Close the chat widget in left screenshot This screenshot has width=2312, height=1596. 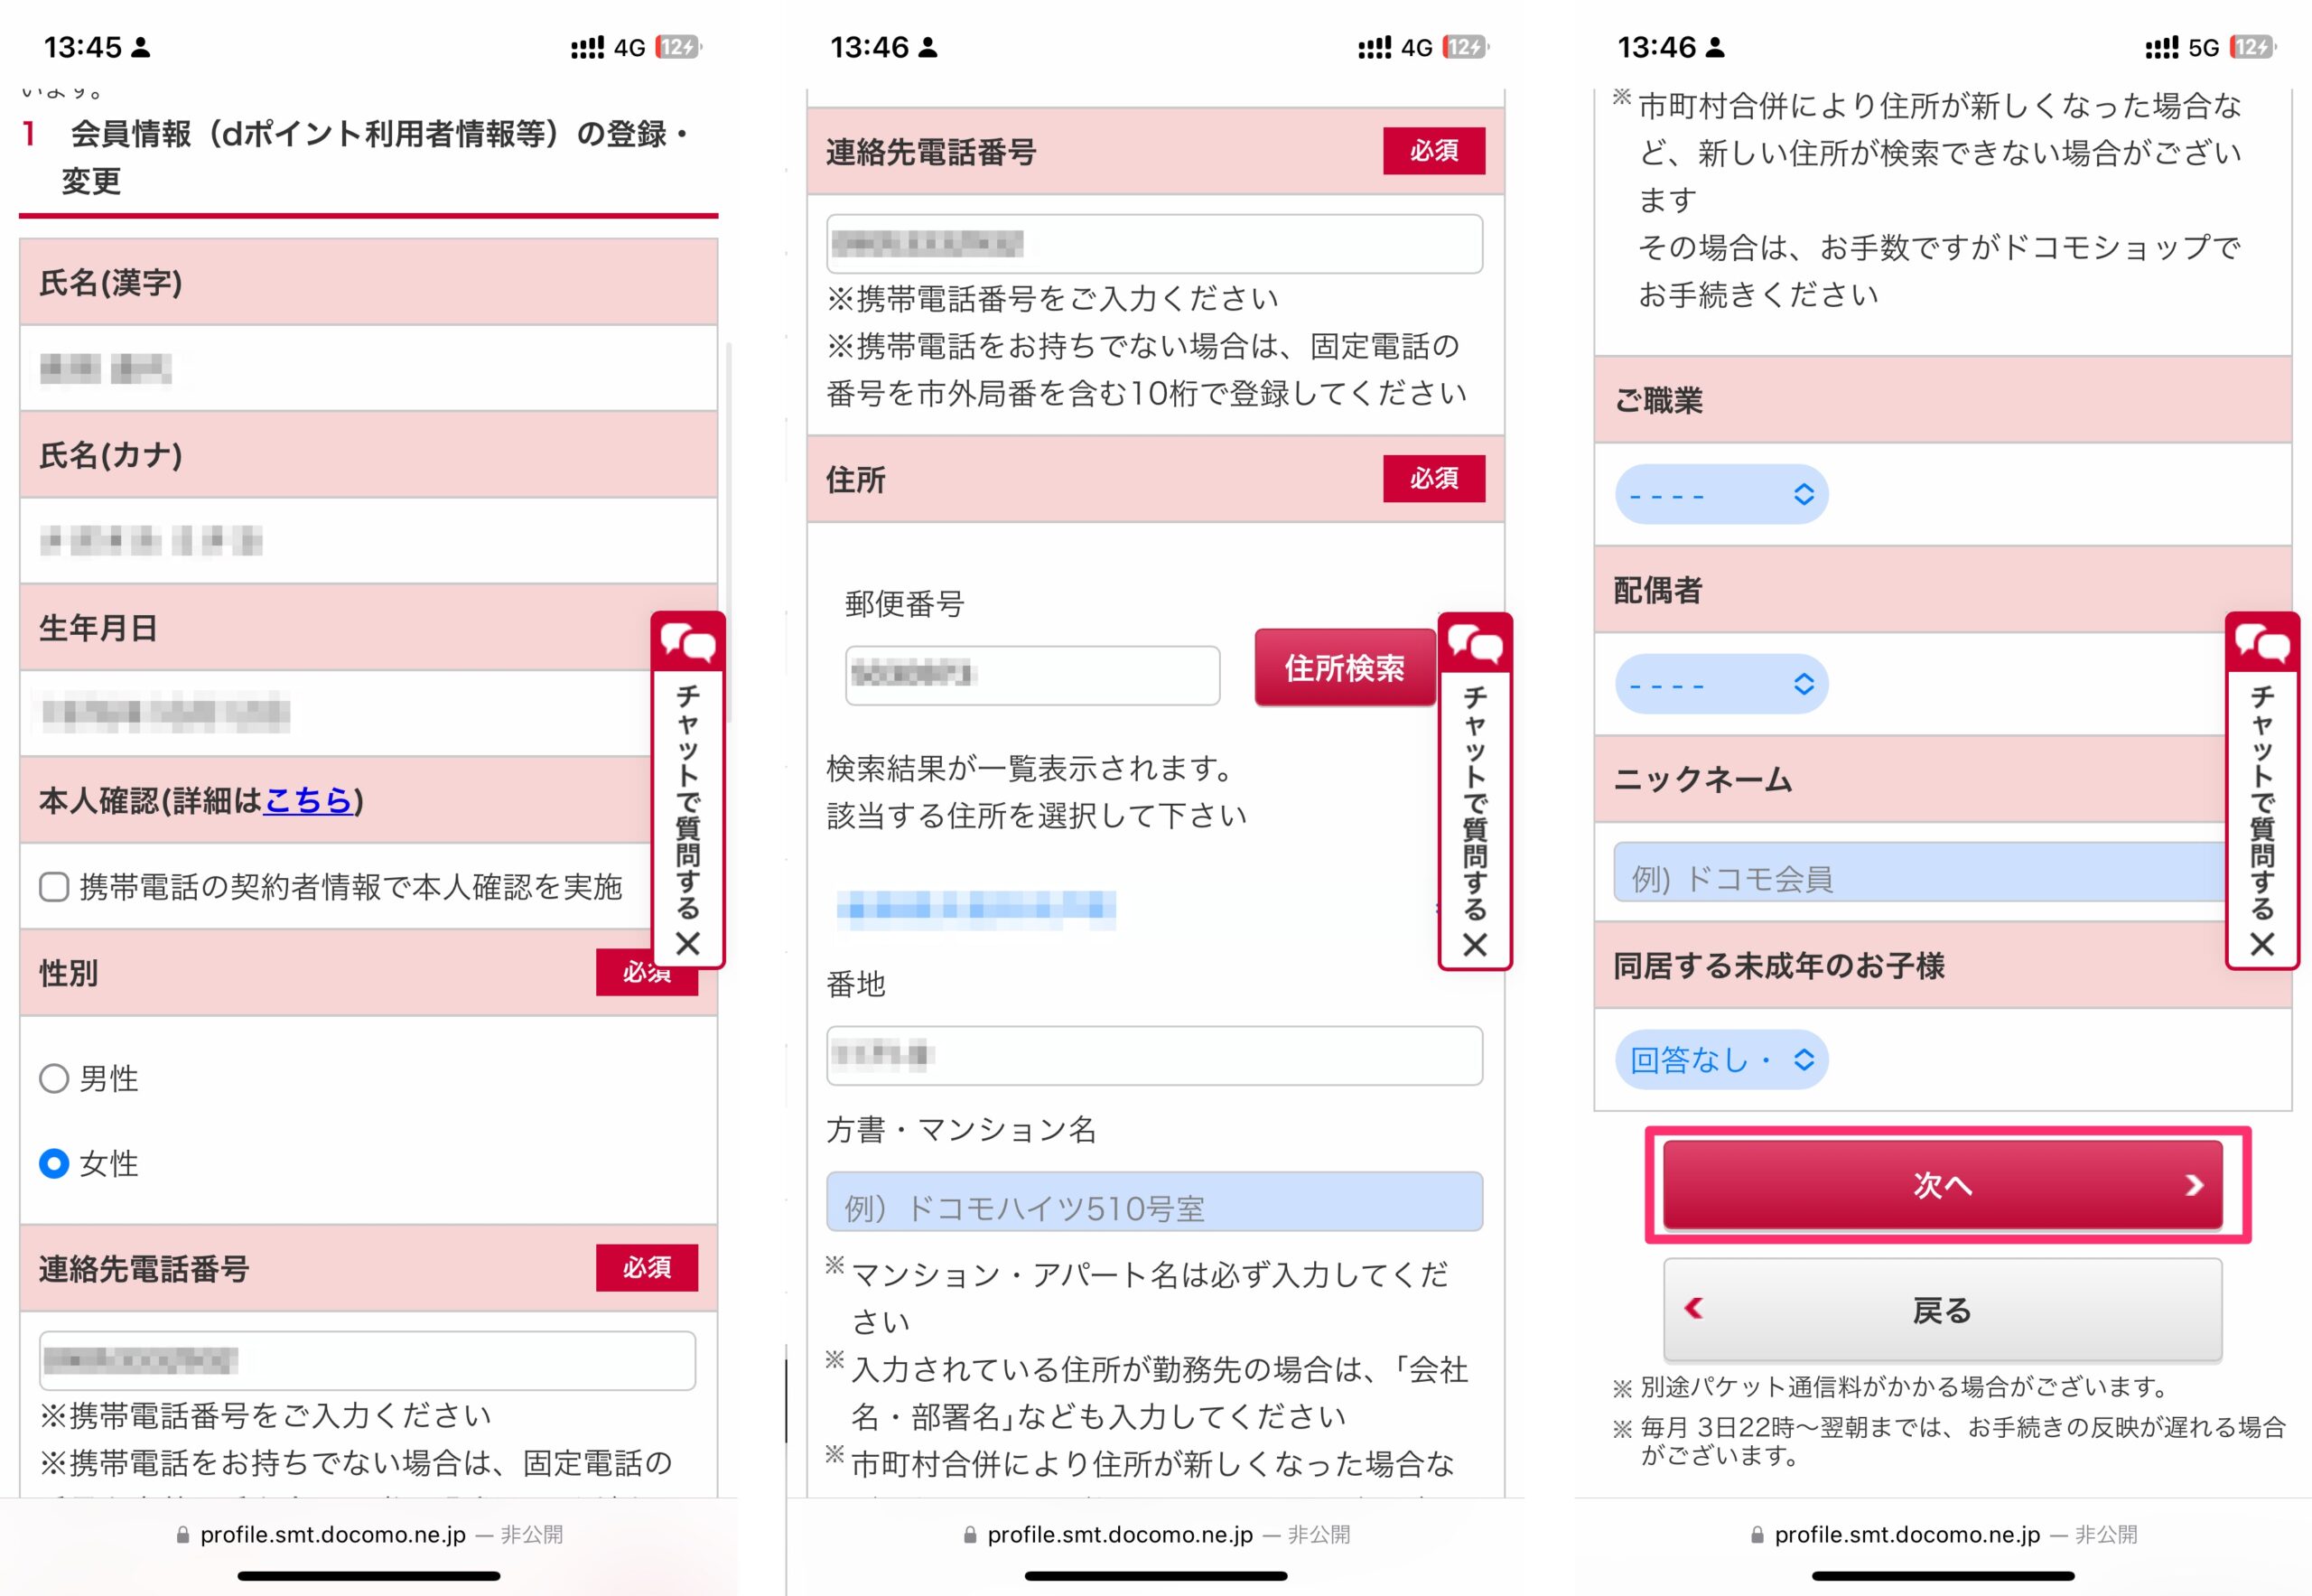click(x=688, y=943)
